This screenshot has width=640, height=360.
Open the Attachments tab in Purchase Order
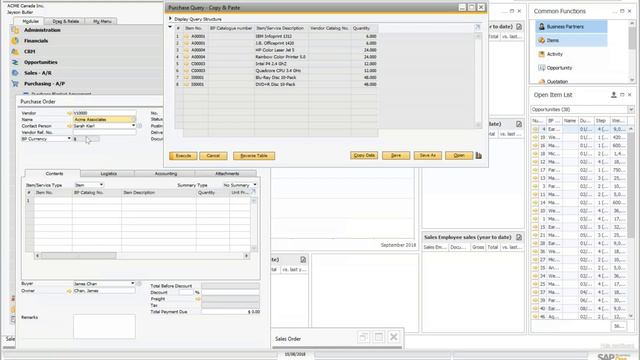227,174
